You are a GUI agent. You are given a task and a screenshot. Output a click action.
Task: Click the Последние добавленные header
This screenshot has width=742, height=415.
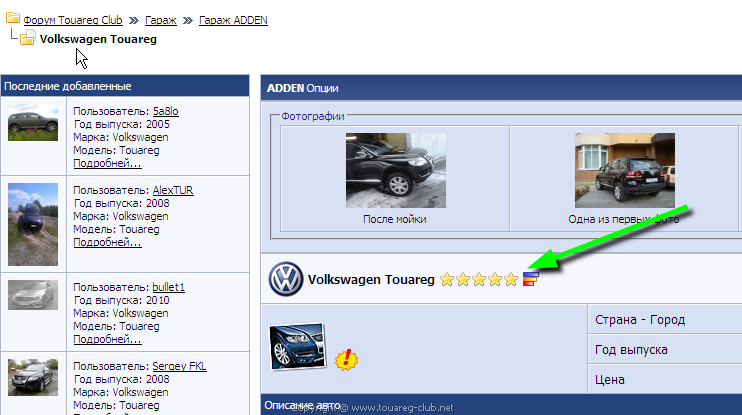click(x=125, y=86)
